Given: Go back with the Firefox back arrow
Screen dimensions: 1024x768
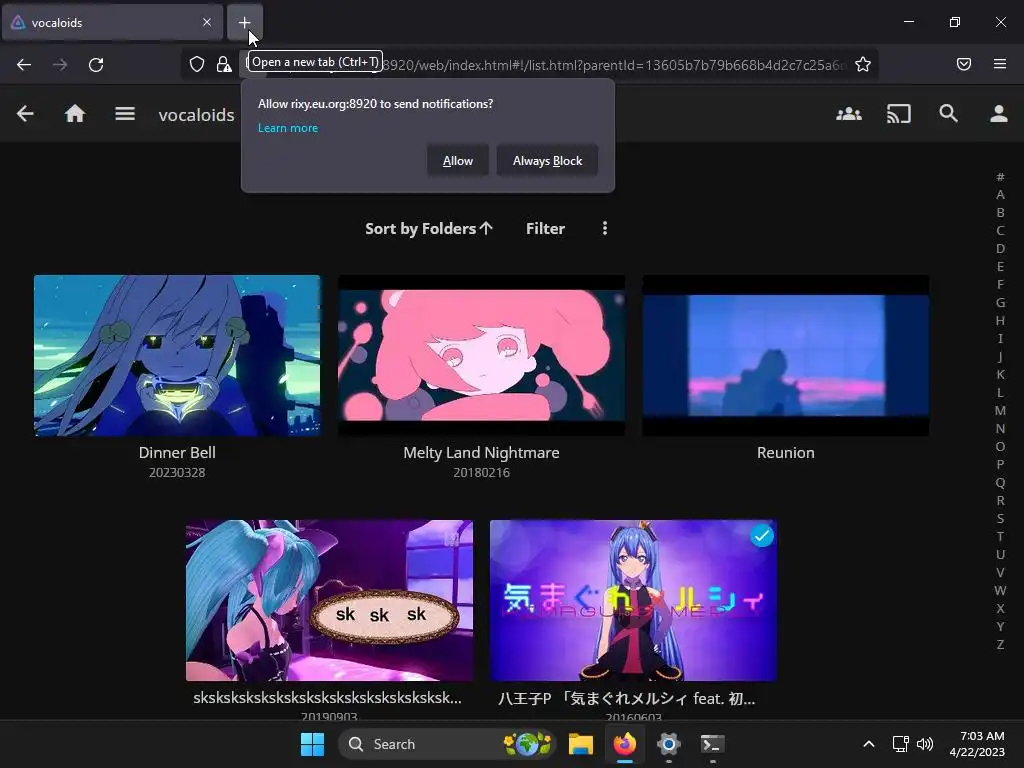Looking at the screenshot, I should pos(24,65).
